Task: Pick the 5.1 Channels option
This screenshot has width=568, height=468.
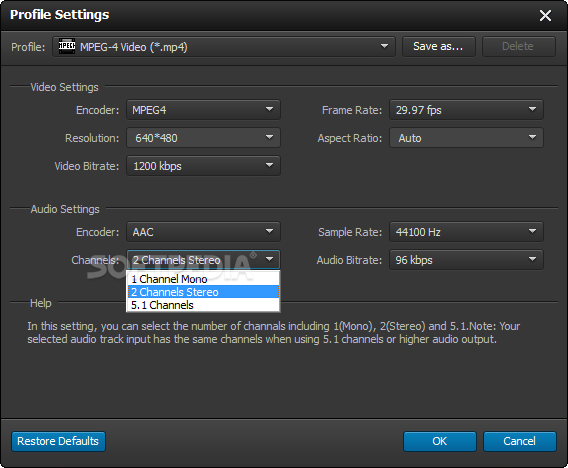Action: click(x=203, y=305)
